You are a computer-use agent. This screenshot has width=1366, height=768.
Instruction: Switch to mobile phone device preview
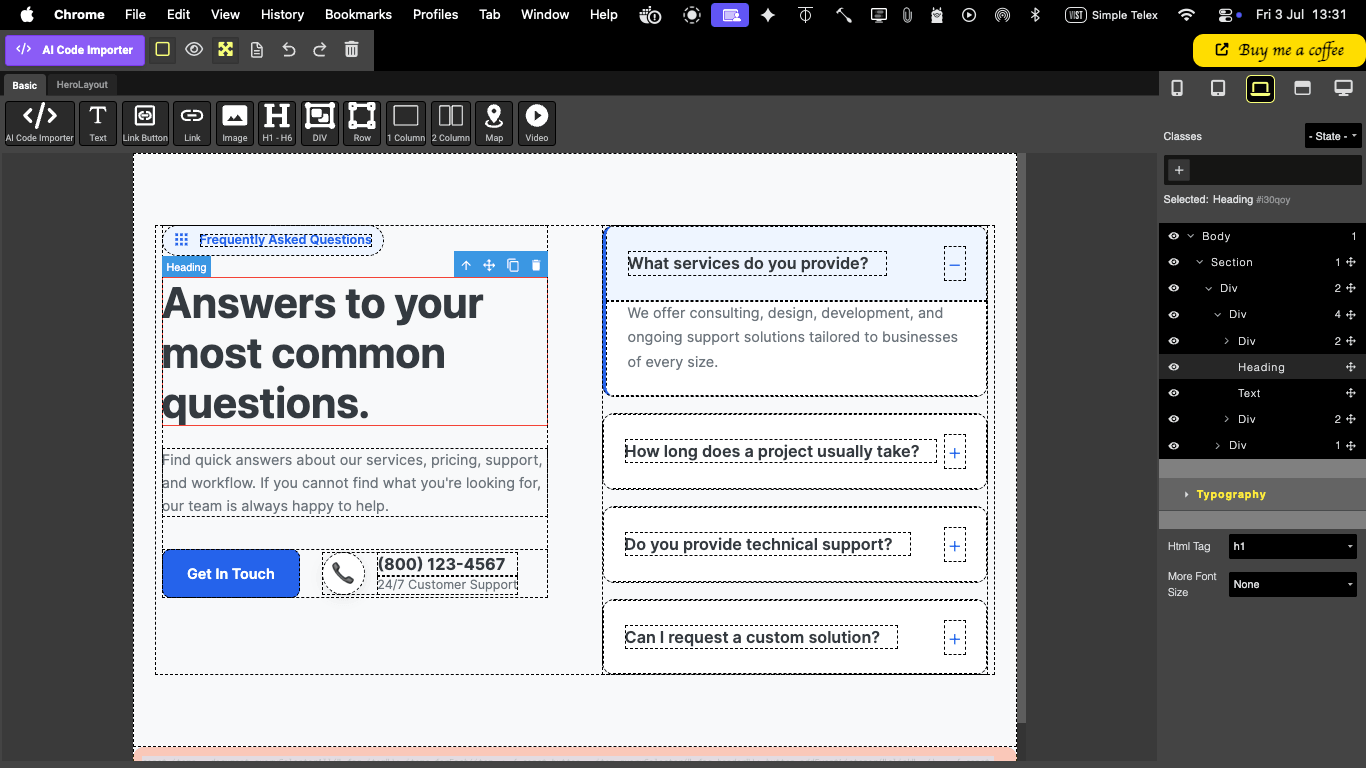coord(1177,88)
